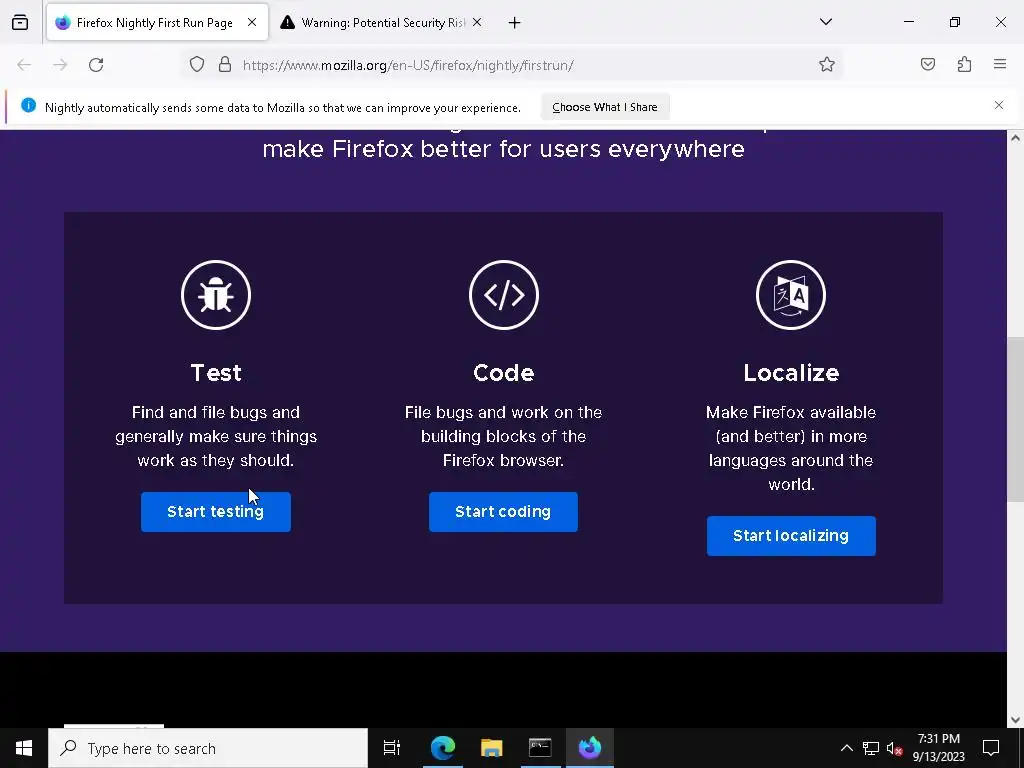Screen dimensions: 1024x768
Task: Click the Code heading text
Action: pyautogui.click(x=504, y=373)
